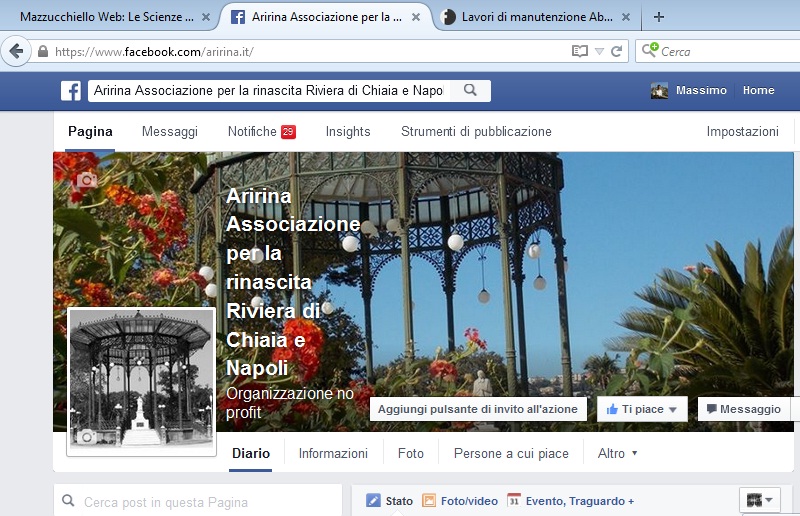Close the Aririna Associazione tab
The image size is (800, 516).
(x=416, y=17)
